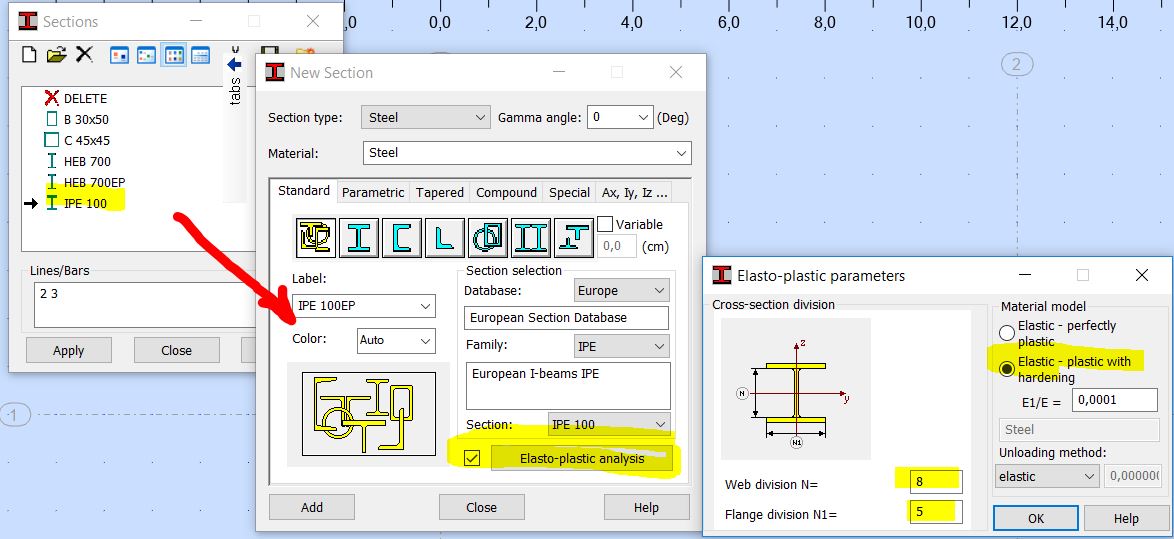Click Close in the New Section dialog
This screenshot has height=539, width=1174.
pyautogui.click(x=481, y=507)
